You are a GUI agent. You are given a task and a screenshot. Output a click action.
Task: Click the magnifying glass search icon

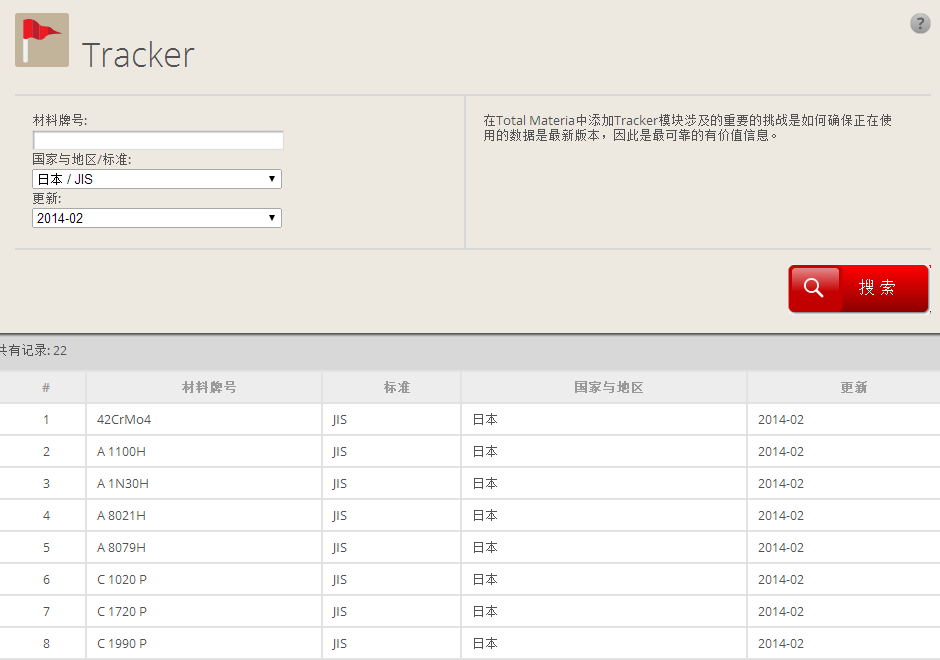(814, 288)
